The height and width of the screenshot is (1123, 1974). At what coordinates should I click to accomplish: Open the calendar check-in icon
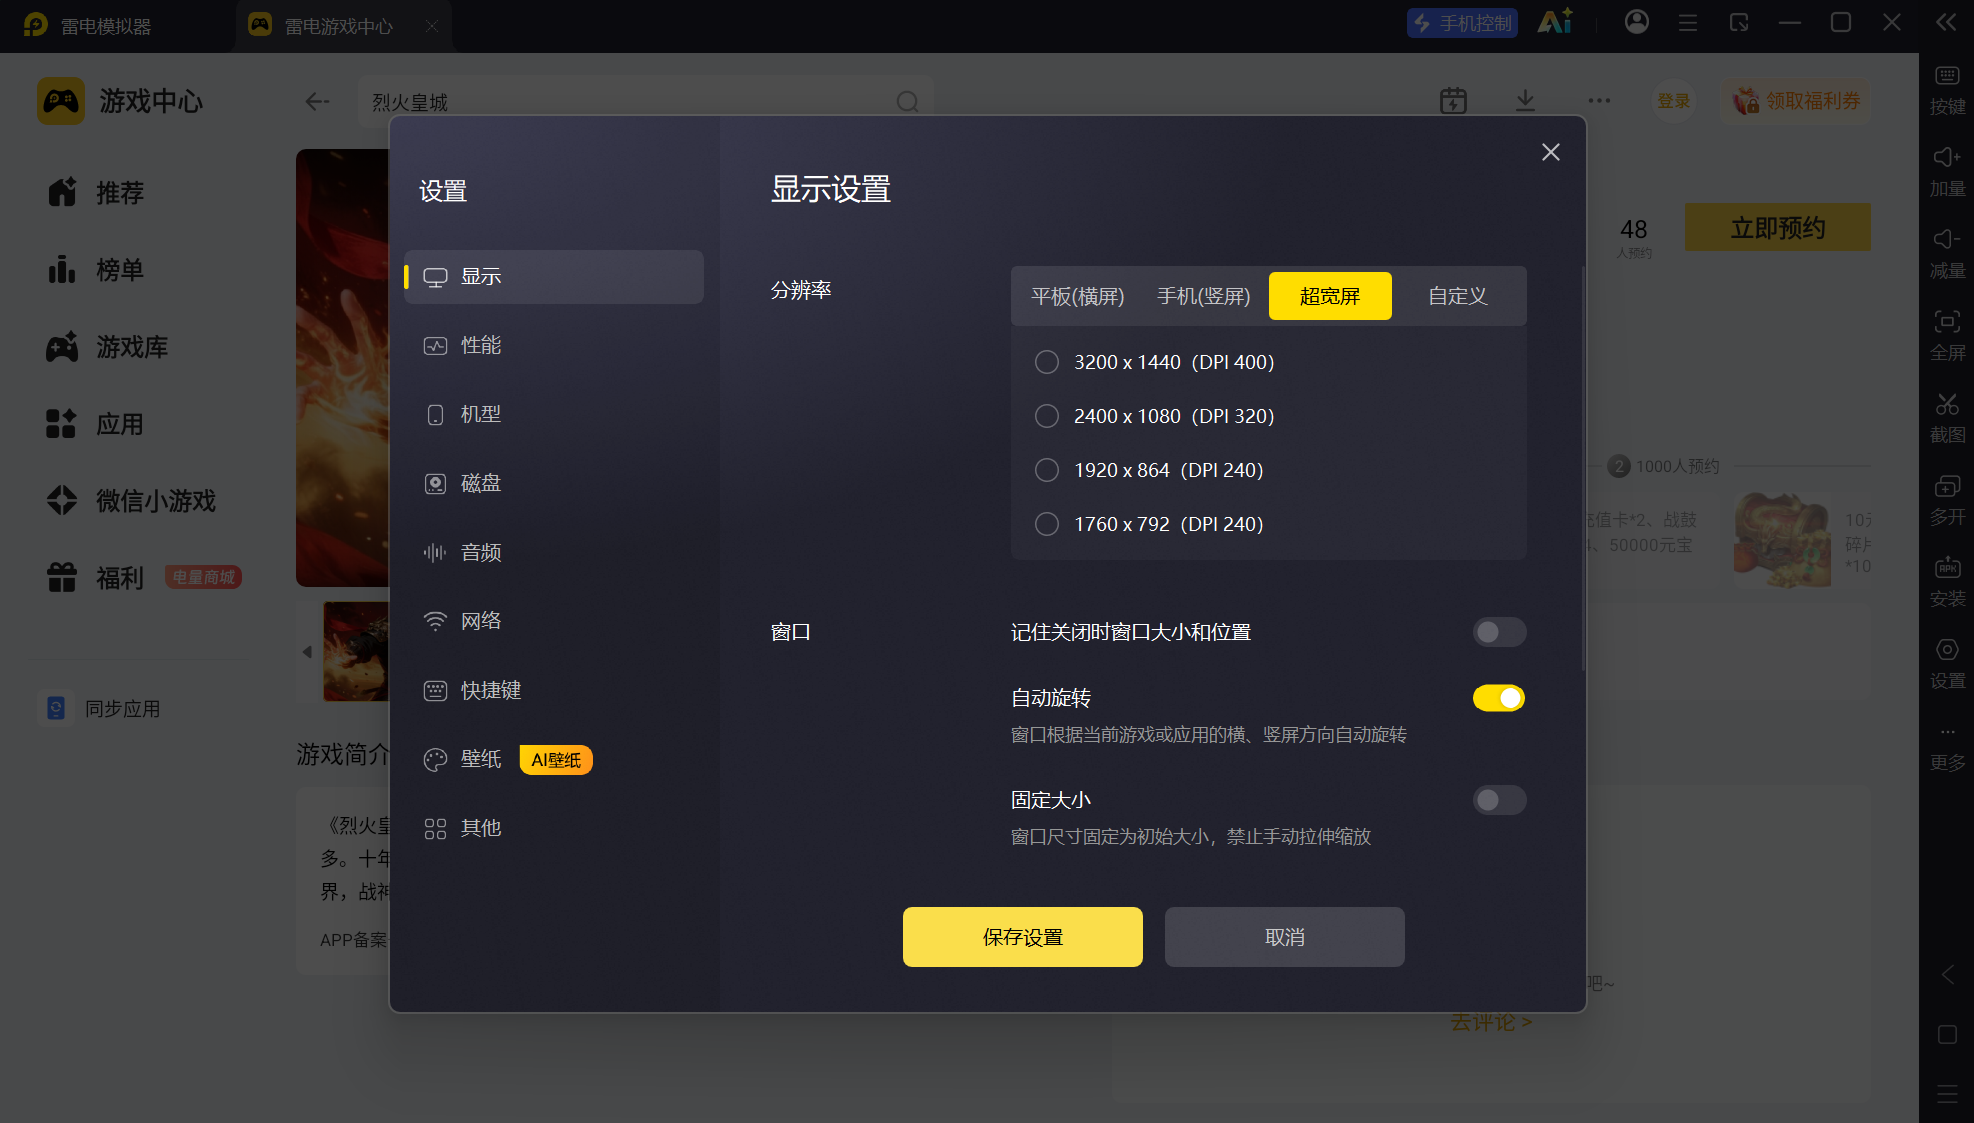[x=1454, y=100]
